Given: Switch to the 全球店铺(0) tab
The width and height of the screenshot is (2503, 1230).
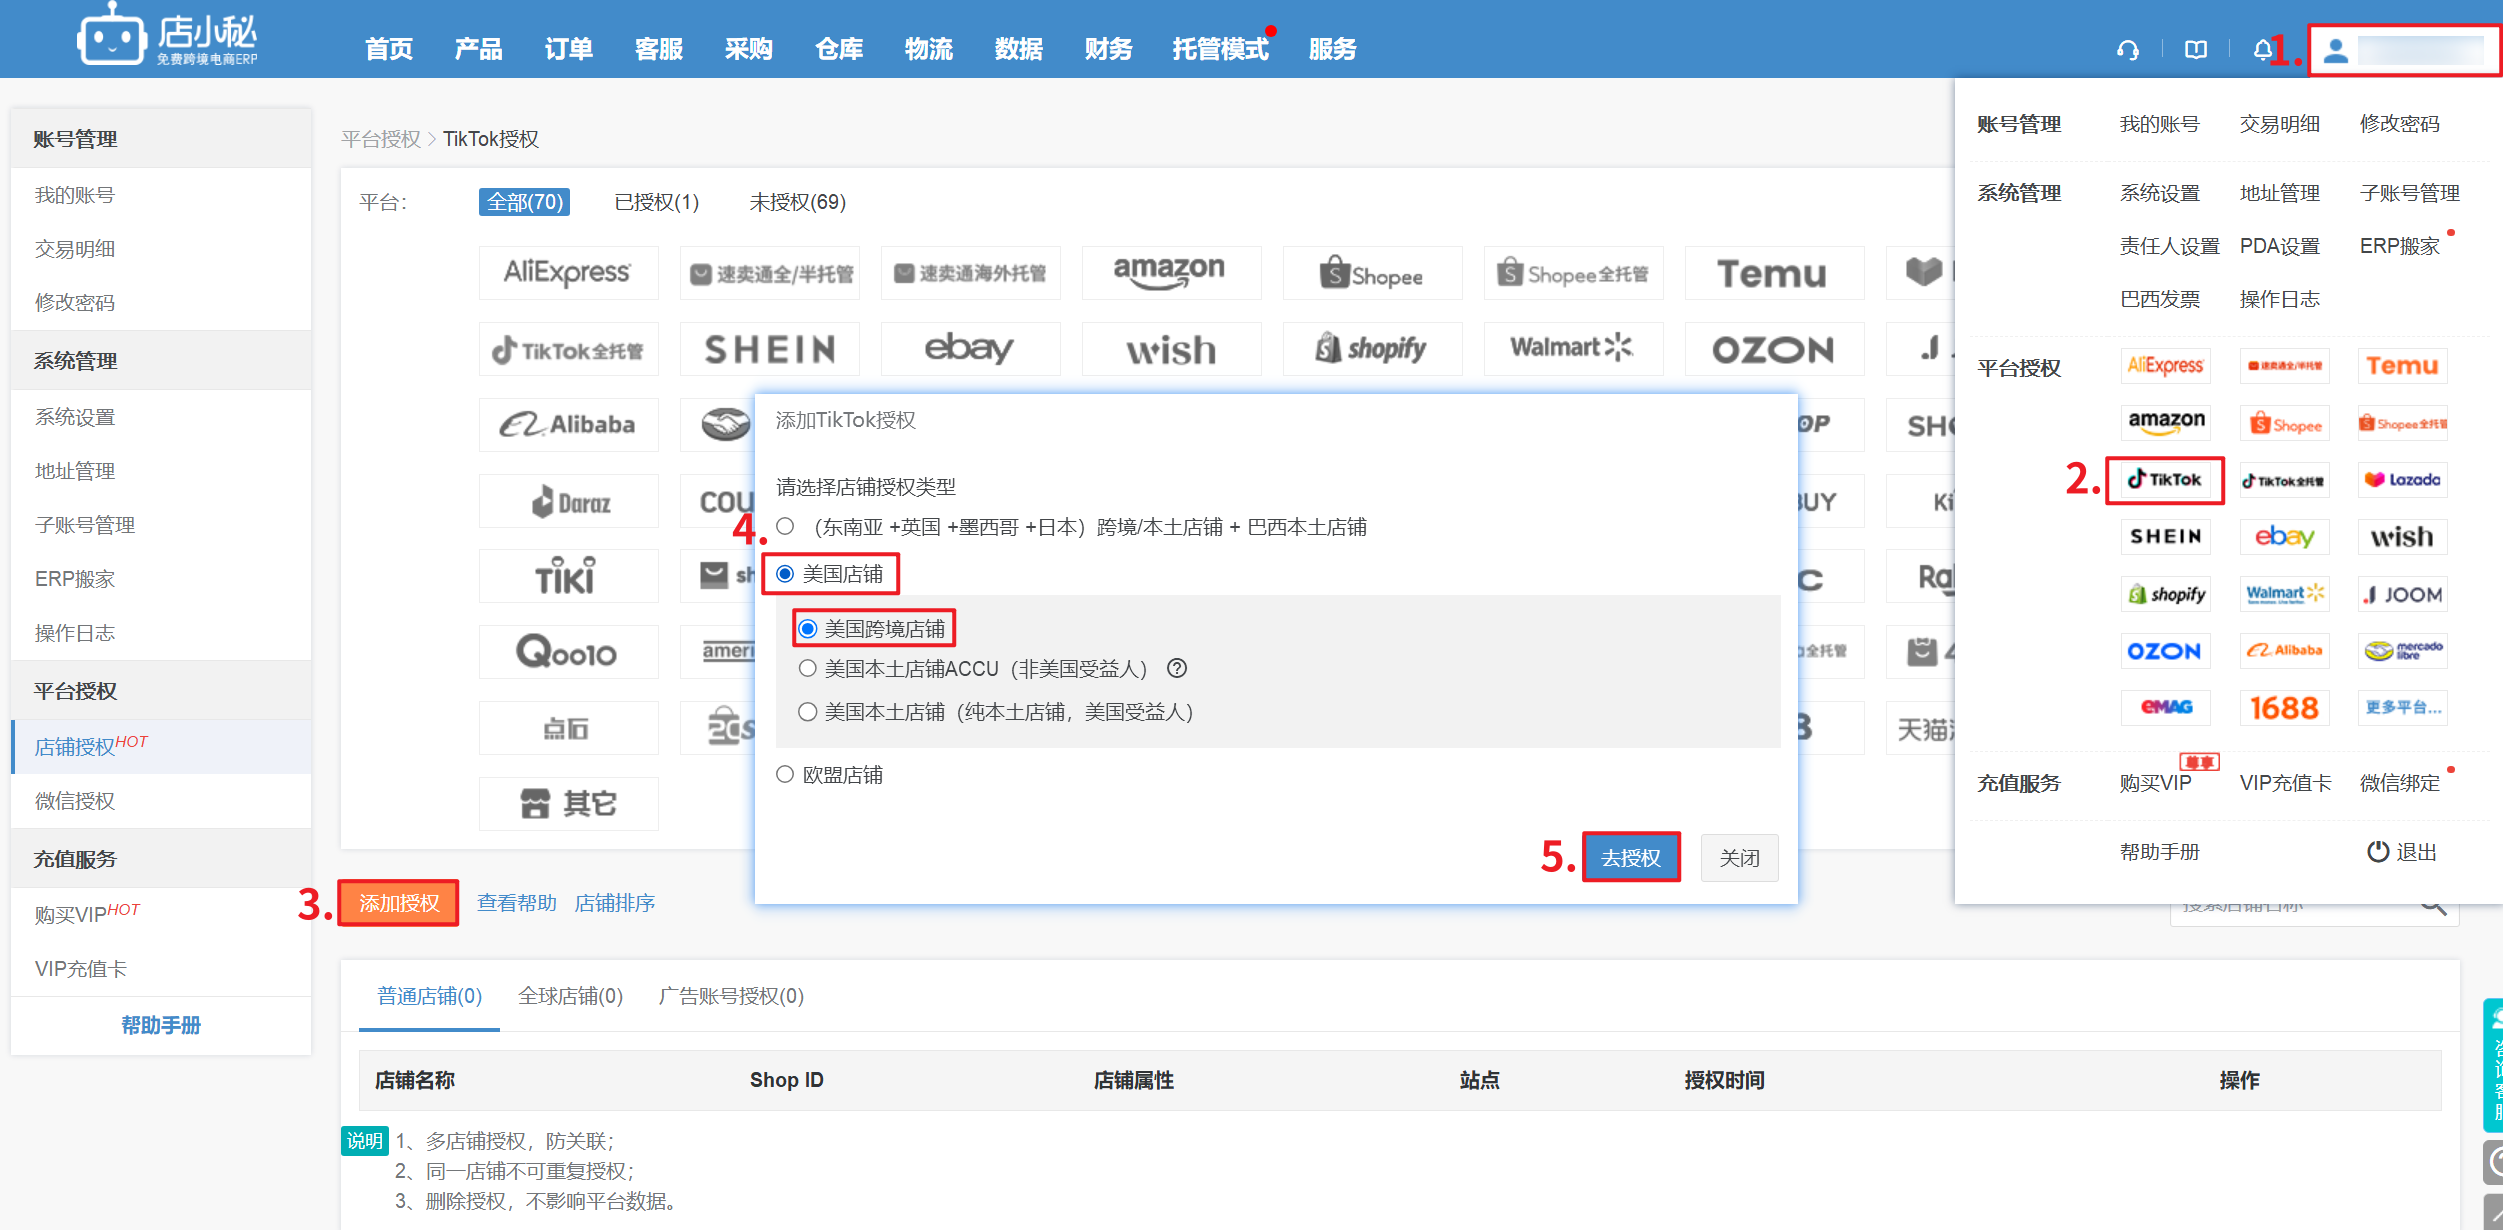Looking at the screenshot, I should tap(570, 996).
